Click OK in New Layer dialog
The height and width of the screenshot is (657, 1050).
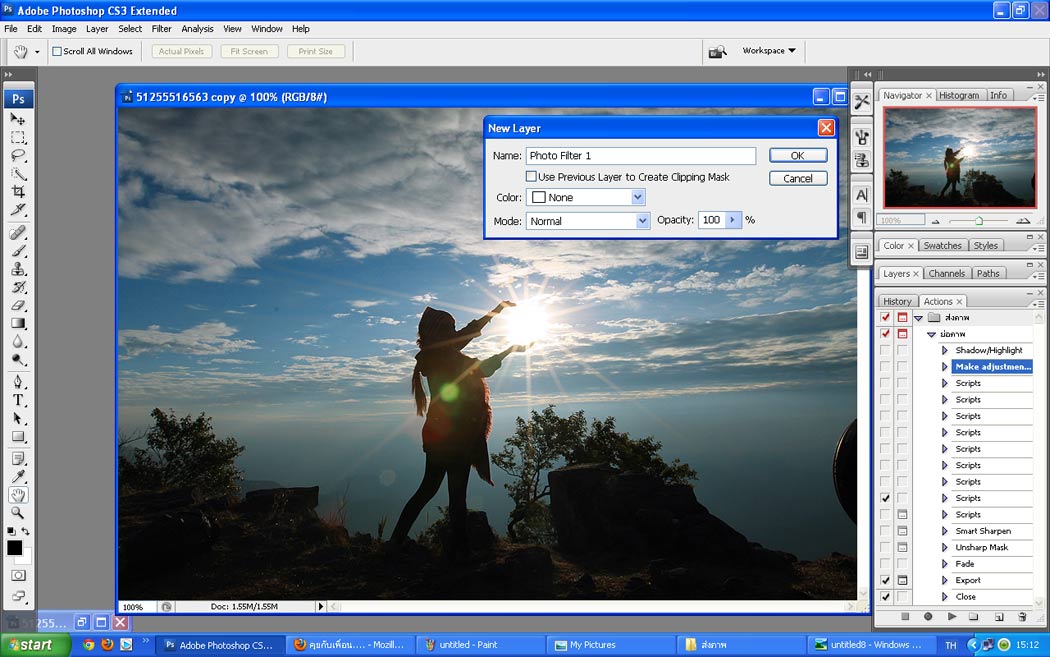797,156
